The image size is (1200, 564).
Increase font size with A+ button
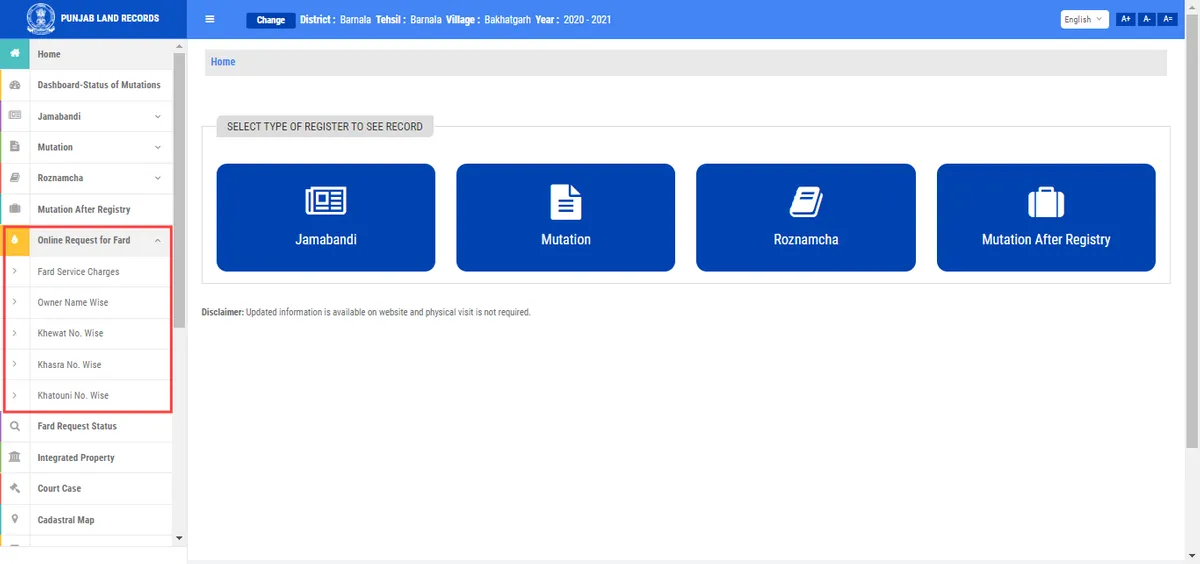pyautogui.click(x=1125, y=19)
